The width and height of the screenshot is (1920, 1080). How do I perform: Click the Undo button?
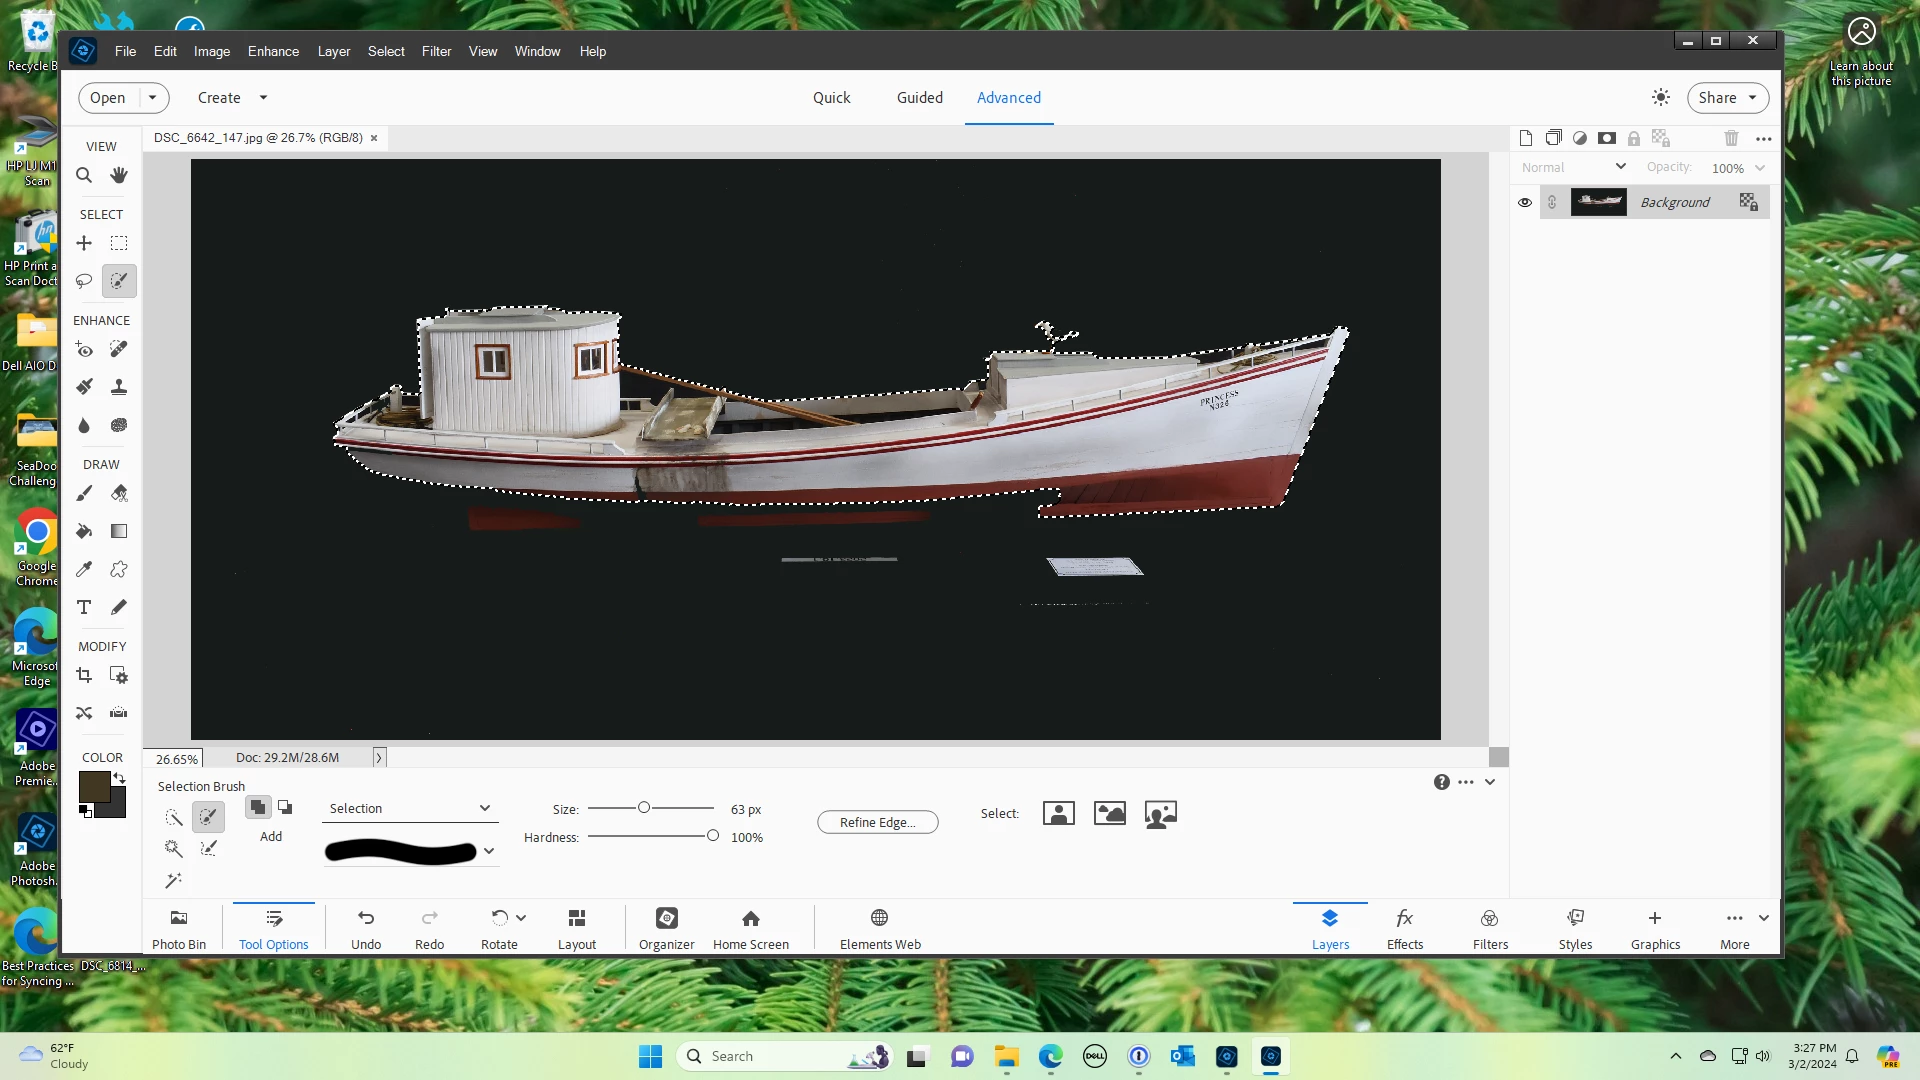coord(366,928)
